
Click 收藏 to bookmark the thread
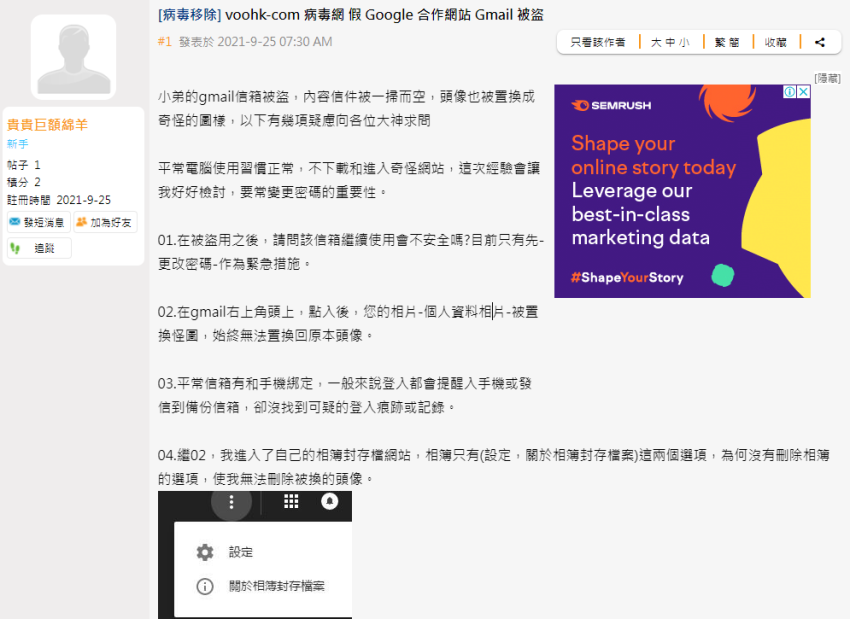[x=776, y=42]
